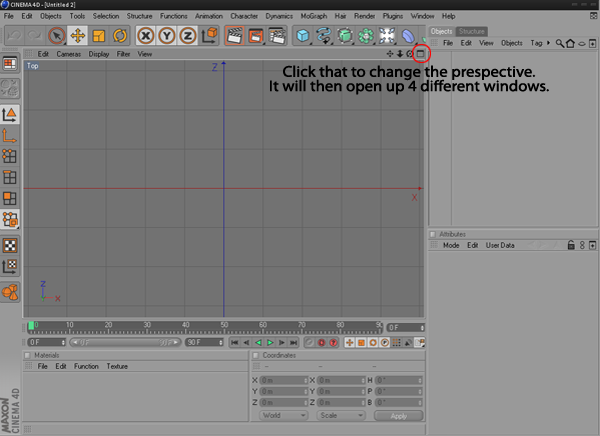Click Object Manager home icon
Screen dimensions: 600x436
click(x=571, y=43)
